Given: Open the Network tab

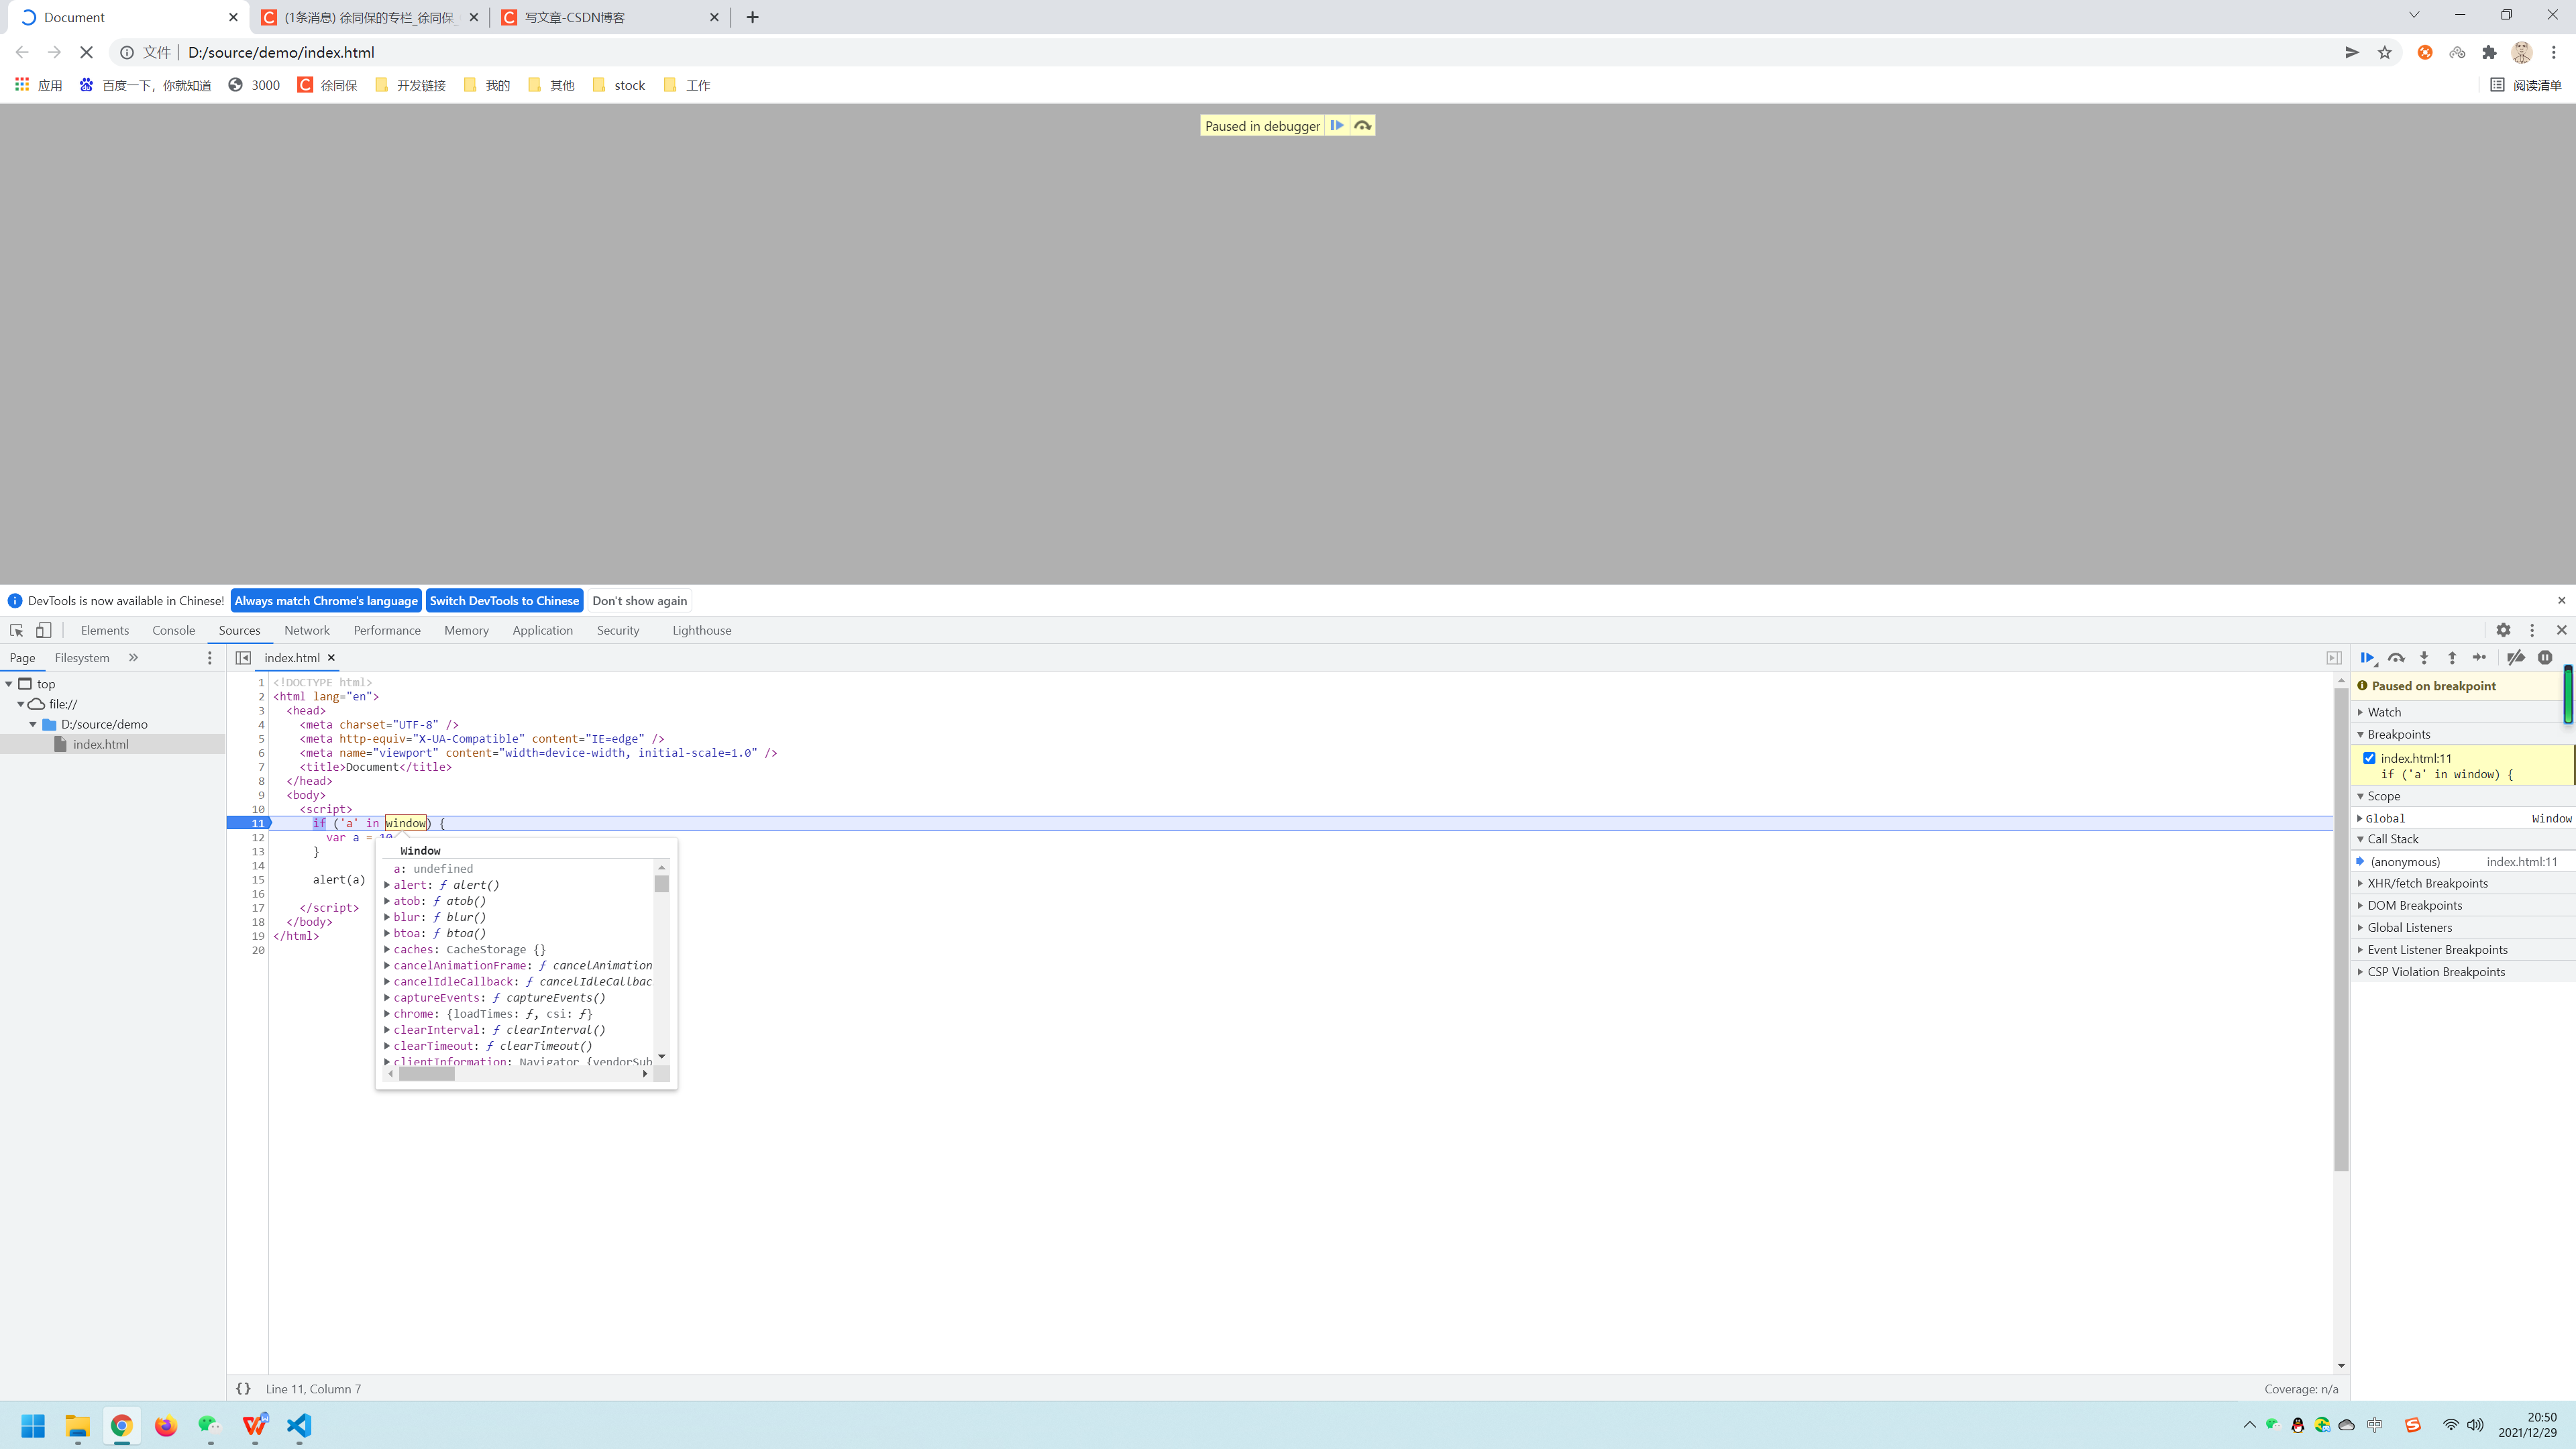Looking at the screenshot, I should point(306,630).
